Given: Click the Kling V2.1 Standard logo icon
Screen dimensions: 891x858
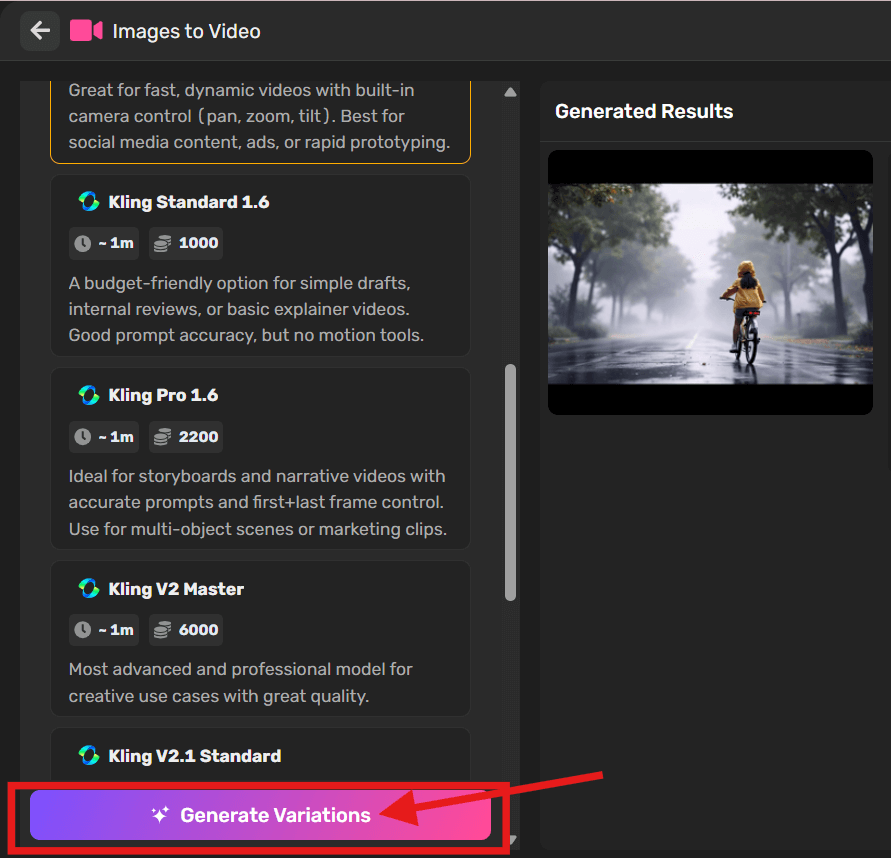Looking at the screenshot, I should tap(89, 755).
